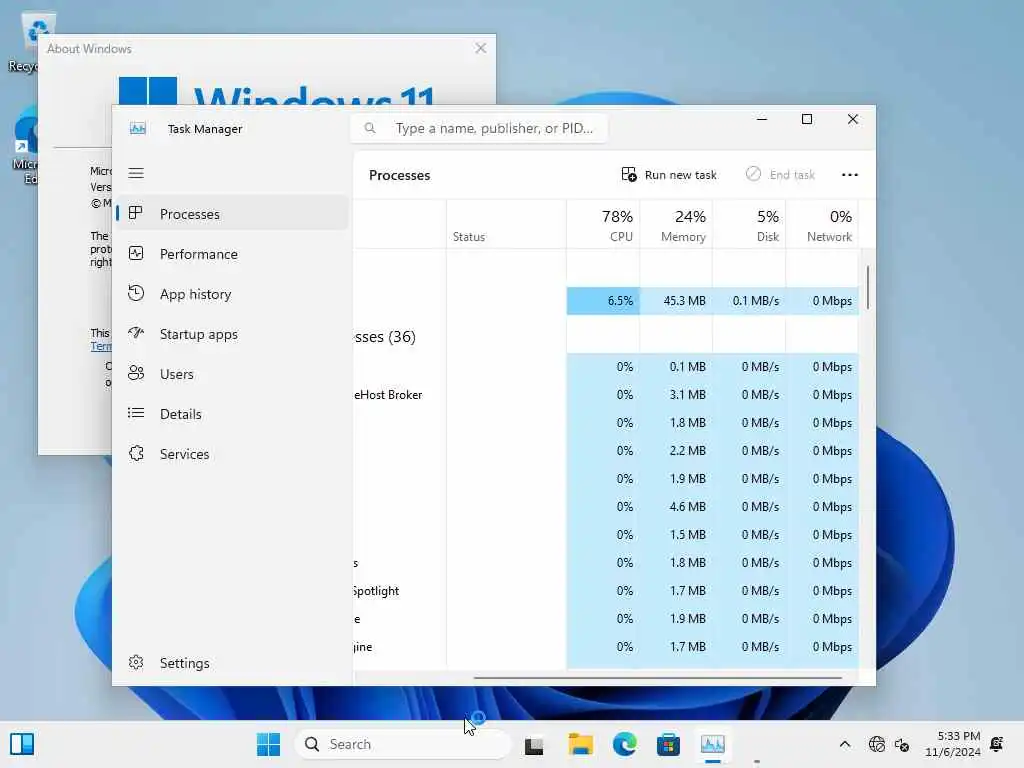This screenshot has height=768, width=1024.
Task: Open Microsoft Store from taskbar
Action: click(x=668, y=744)
